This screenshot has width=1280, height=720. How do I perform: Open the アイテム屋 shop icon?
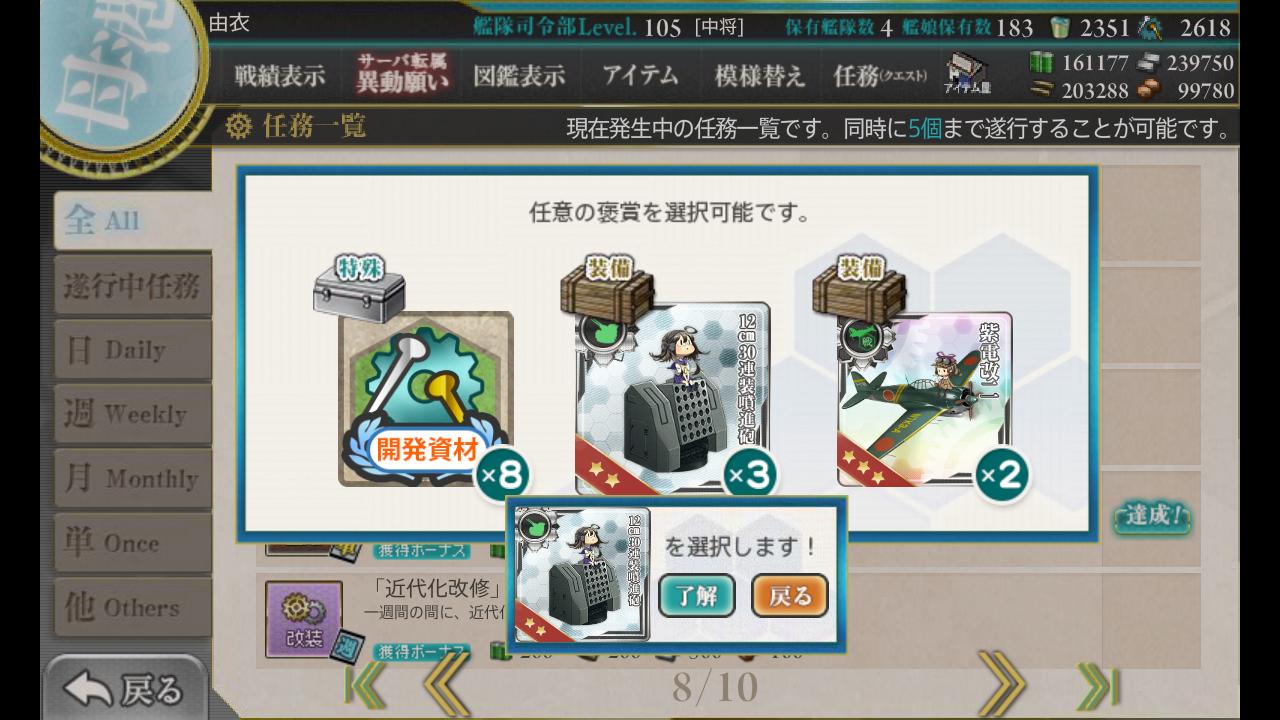coord(966,74)
